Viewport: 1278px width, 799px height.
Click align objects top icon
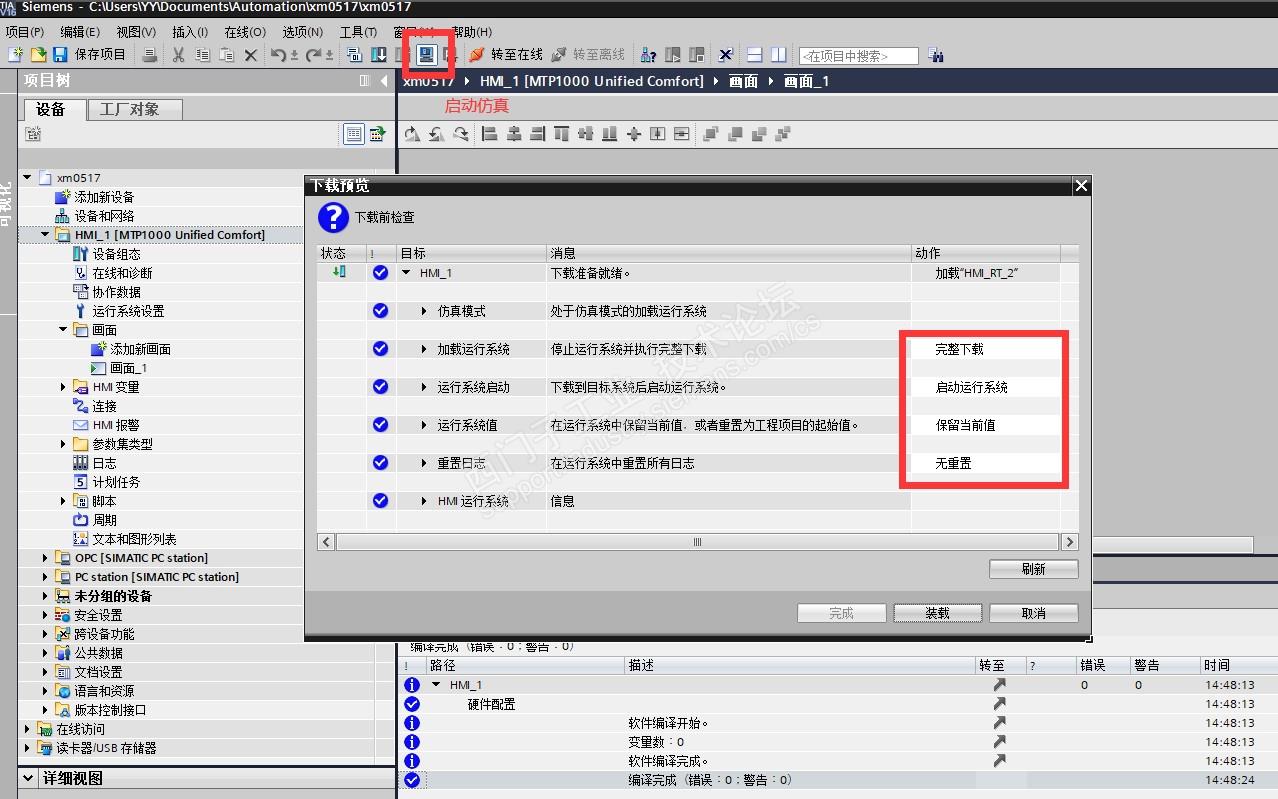click(561, 134)
